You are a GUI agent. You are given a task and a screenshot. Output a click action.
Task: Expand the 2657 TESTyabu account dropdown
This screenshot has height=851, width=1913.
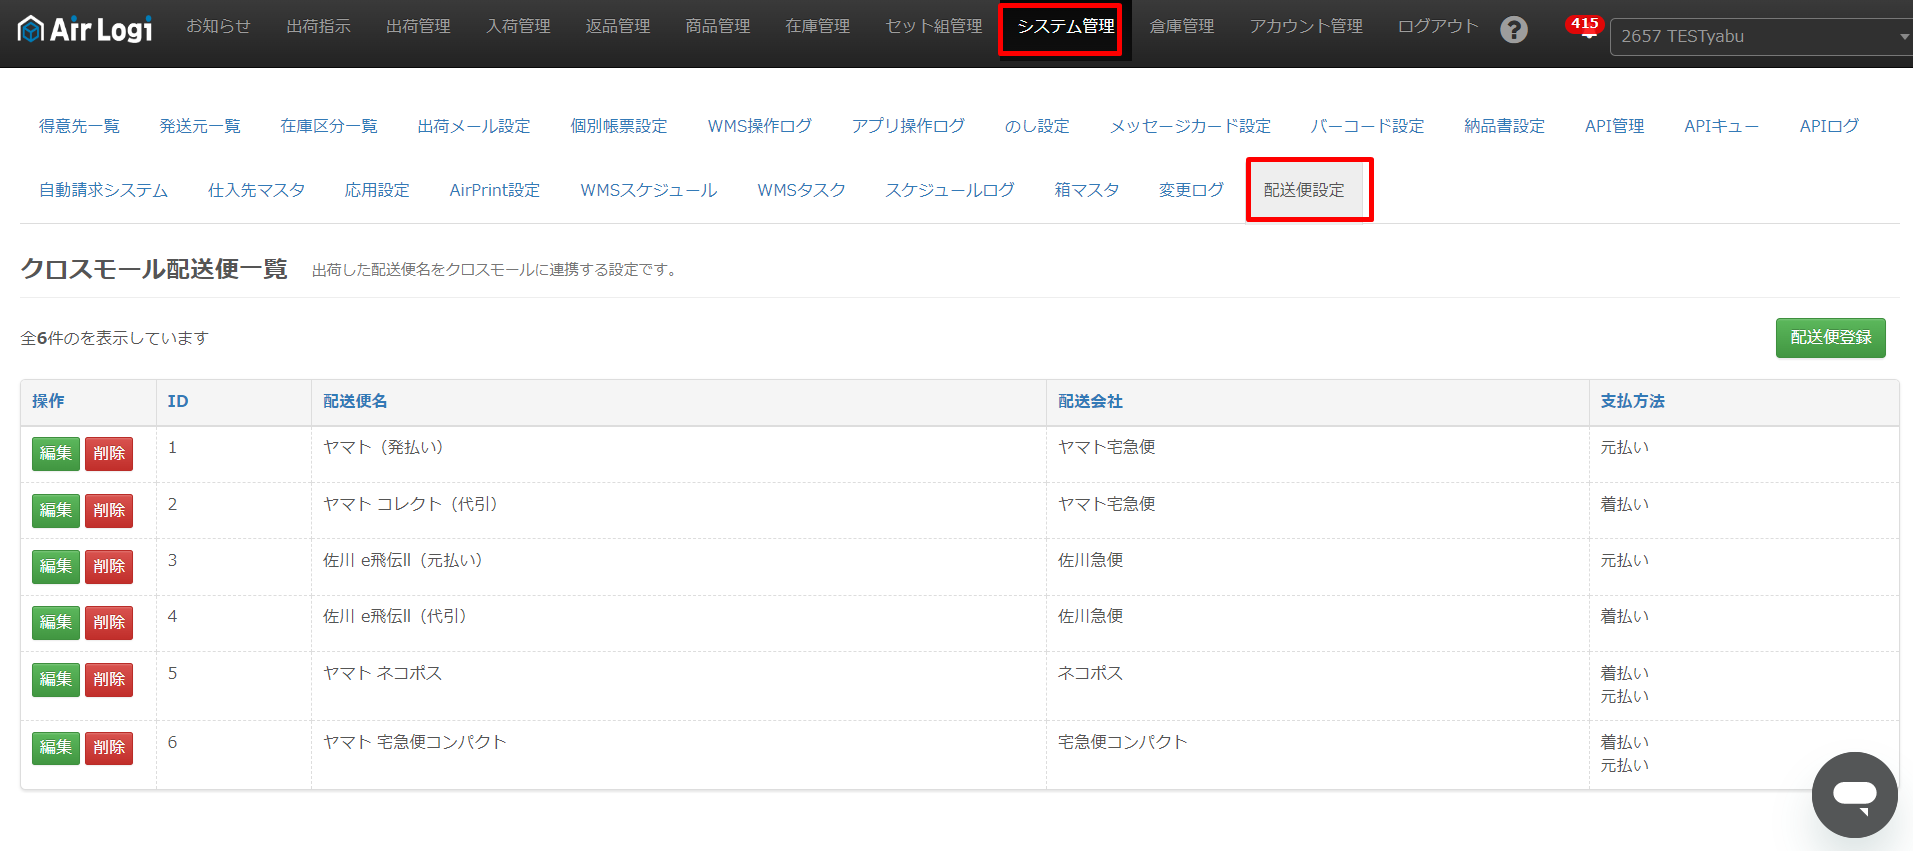click(1760, 37)
